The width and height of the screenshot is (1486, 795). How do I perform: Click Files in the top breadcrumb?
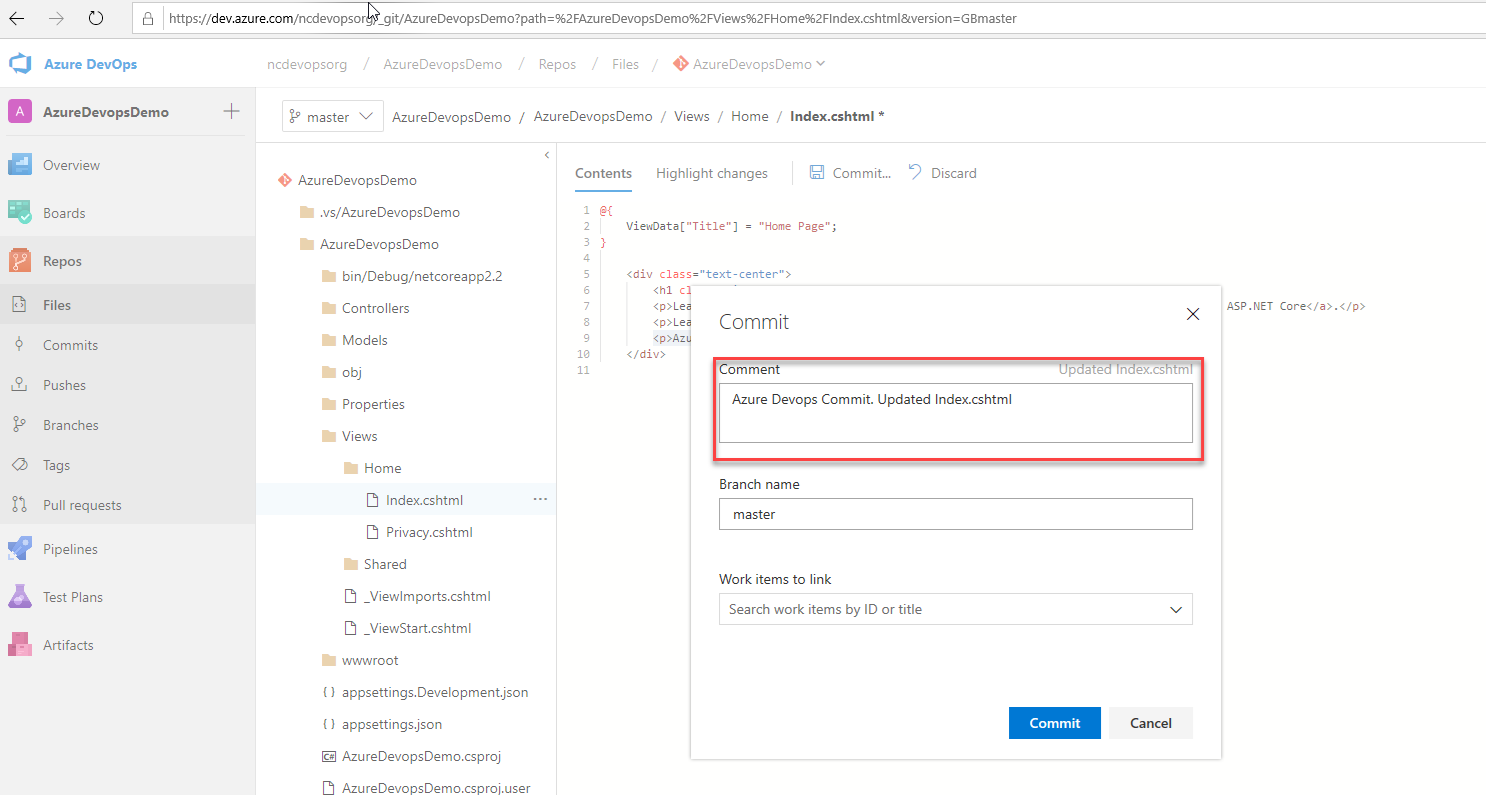click(625, 64)
